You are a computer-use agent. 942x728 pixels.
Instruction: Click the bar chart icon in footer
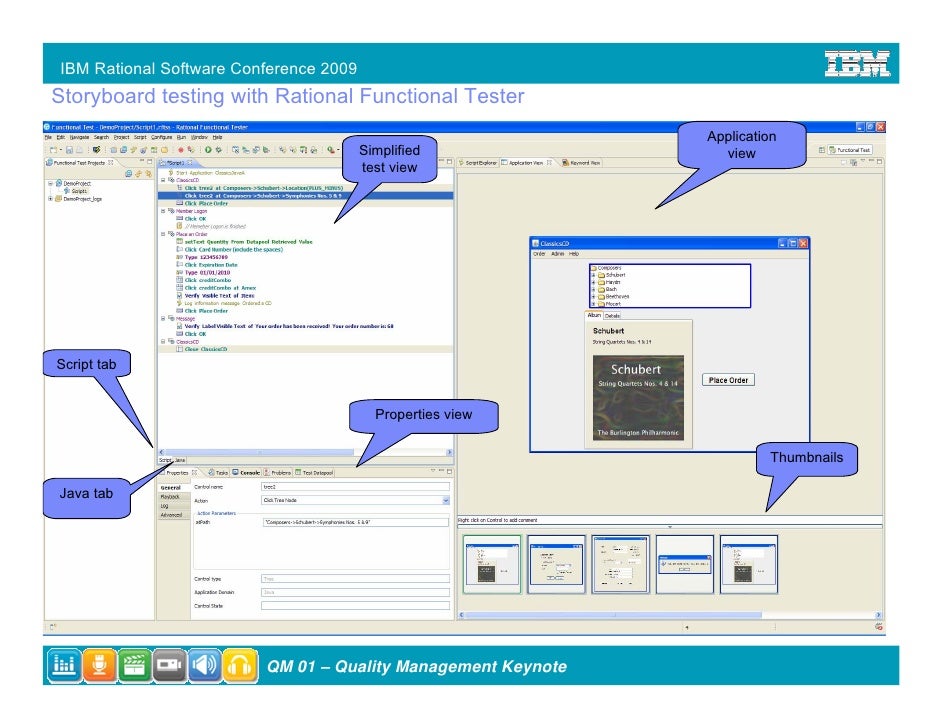(64, 666)
